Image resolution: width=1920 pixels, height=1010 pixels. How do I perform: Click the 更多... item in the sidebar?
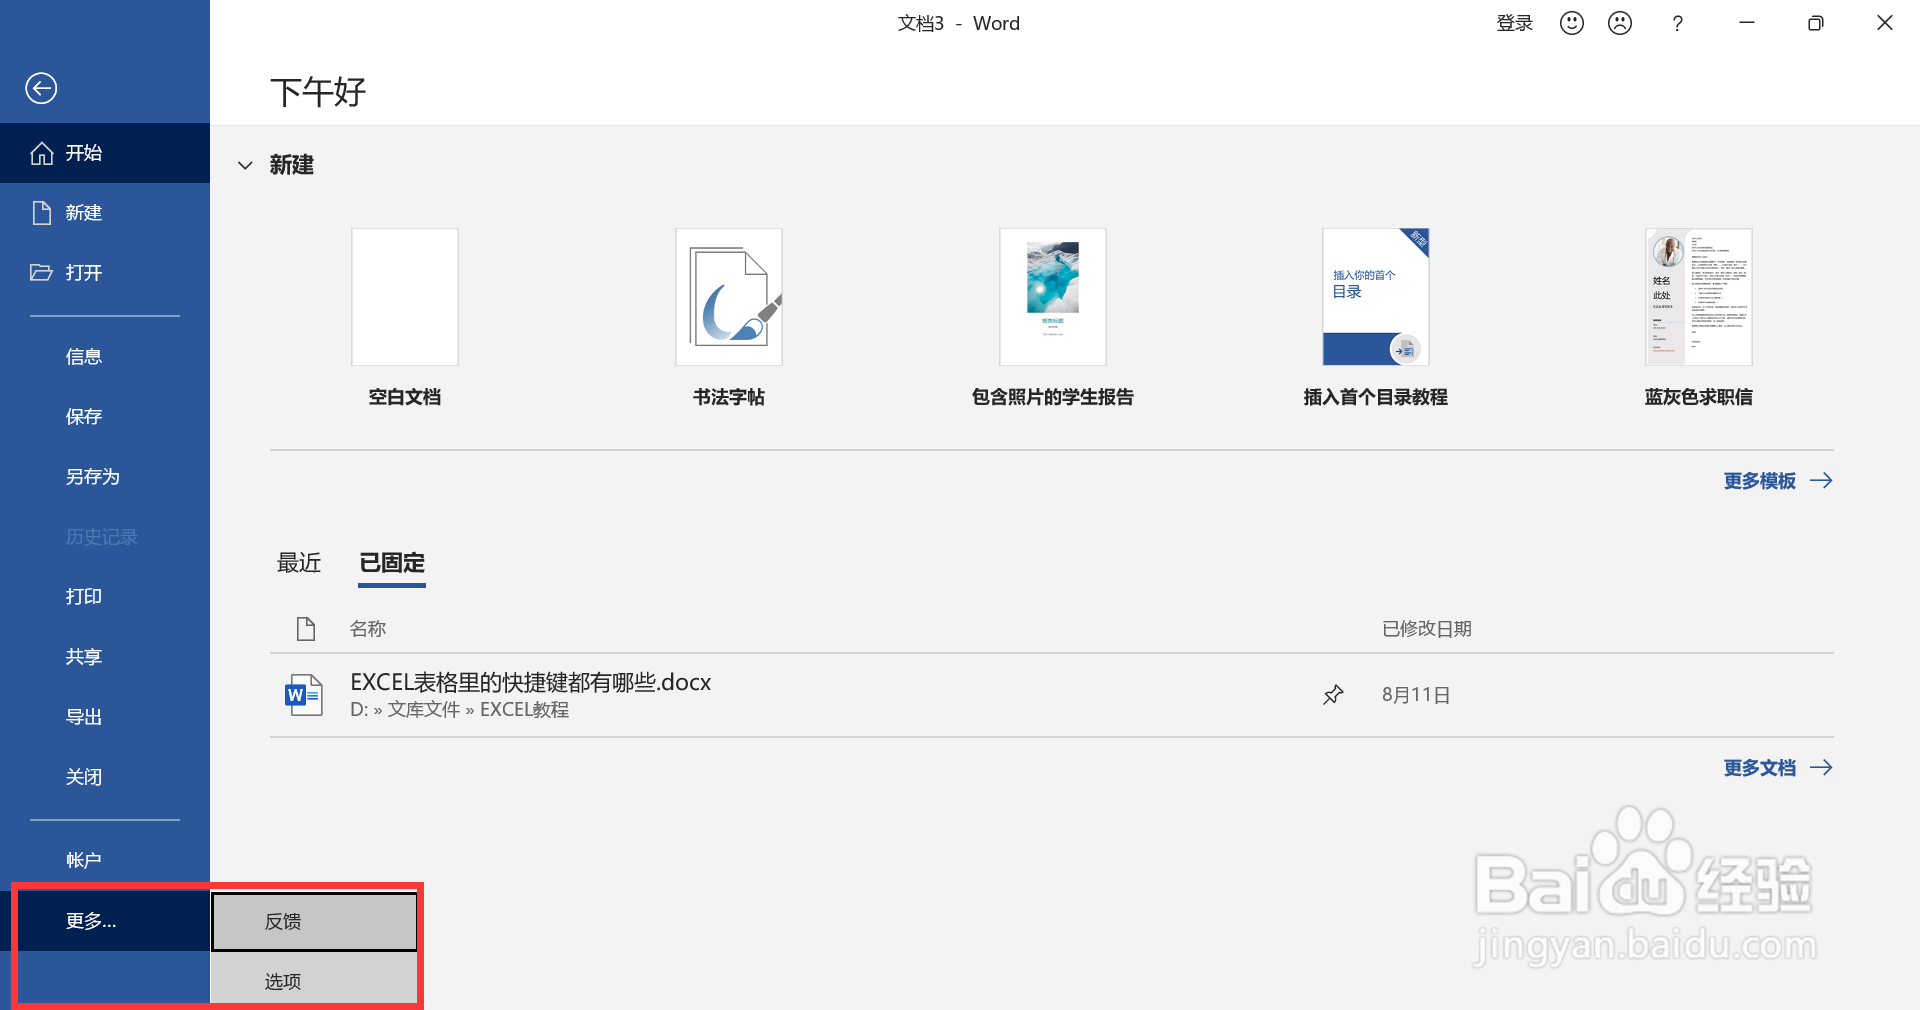[105, 921]
